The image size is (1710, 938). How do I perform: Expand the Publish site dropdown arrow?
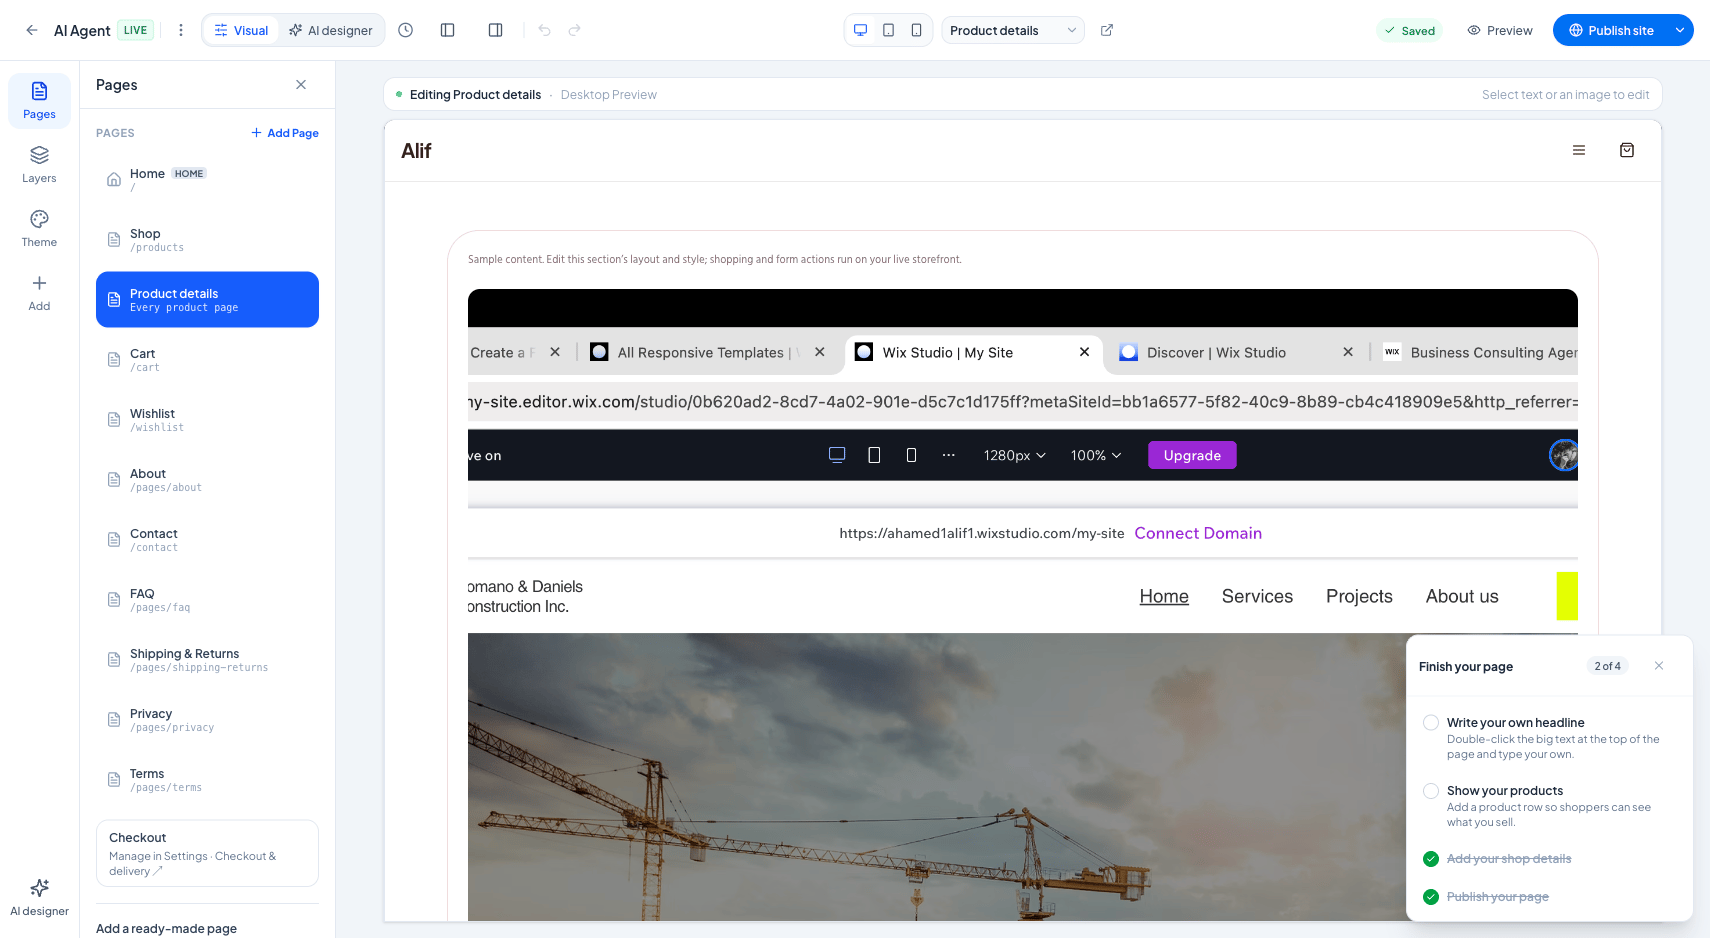tap(1680, 30)
